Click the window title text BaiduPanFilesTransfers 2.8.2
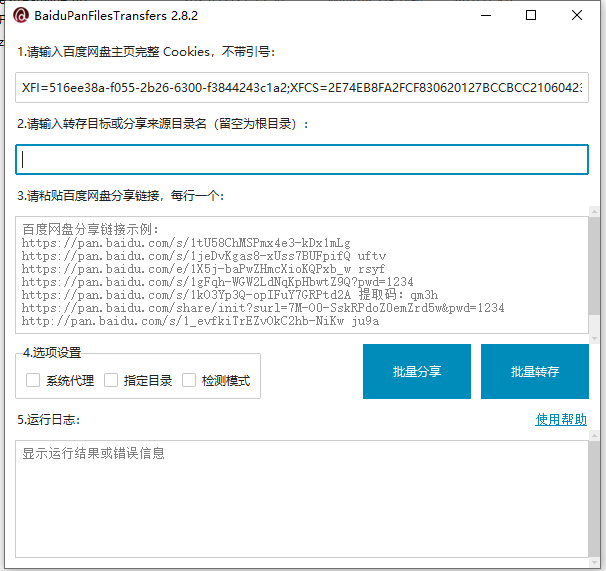 click(x=119, y=16)
